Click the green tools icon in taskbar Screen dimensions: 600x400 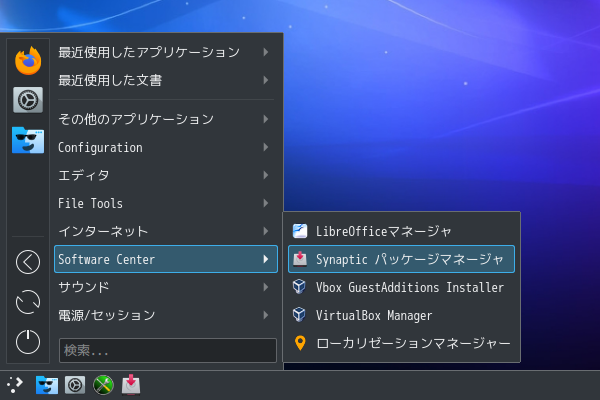point(103,385)
